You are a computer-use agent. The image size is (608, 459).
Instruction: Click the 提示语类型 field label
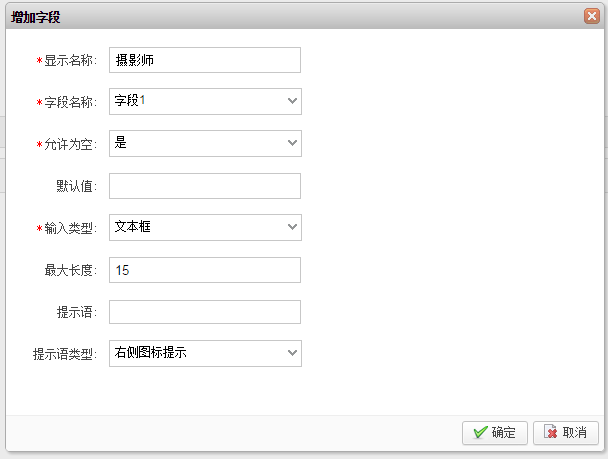tap(65, 354)
